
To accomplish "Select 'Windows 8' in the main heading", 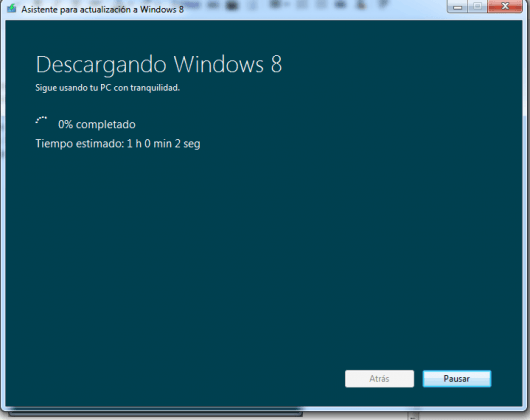I will point(227,64).
